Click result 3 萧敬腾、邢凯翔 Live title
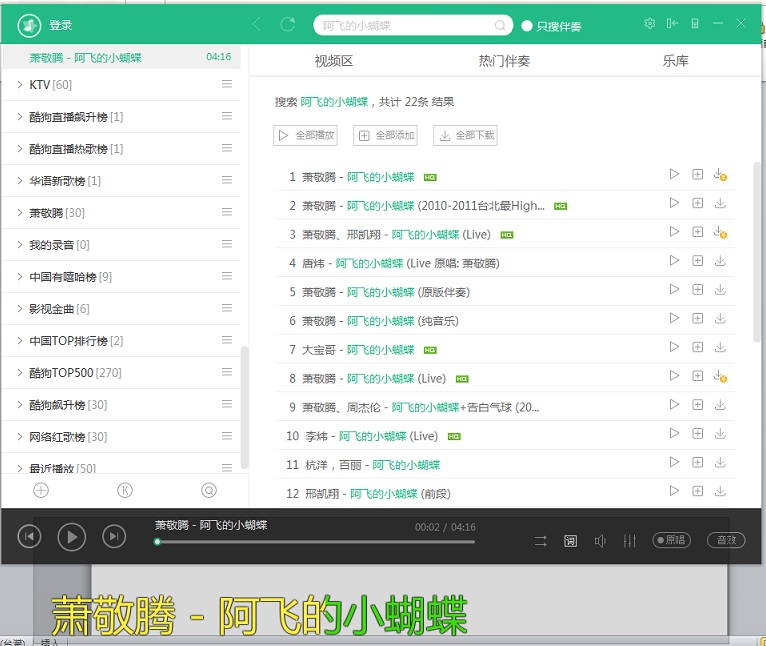 pos(396,235)
